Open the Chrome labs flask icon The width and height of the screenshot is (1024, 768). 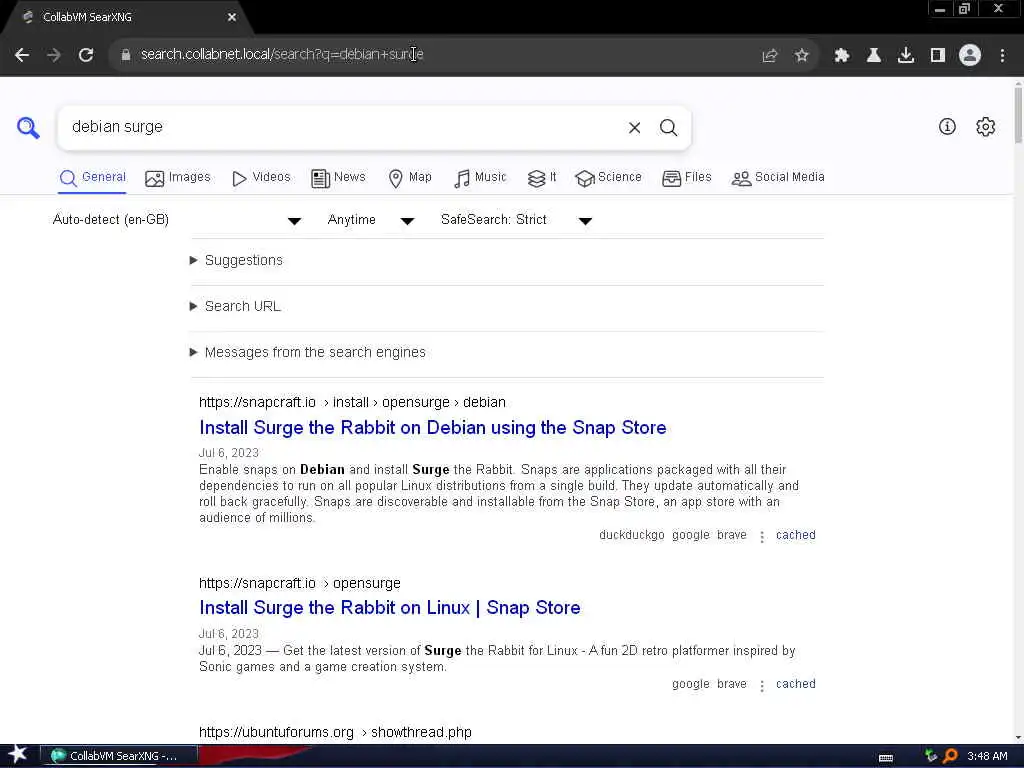click(874, 56)
